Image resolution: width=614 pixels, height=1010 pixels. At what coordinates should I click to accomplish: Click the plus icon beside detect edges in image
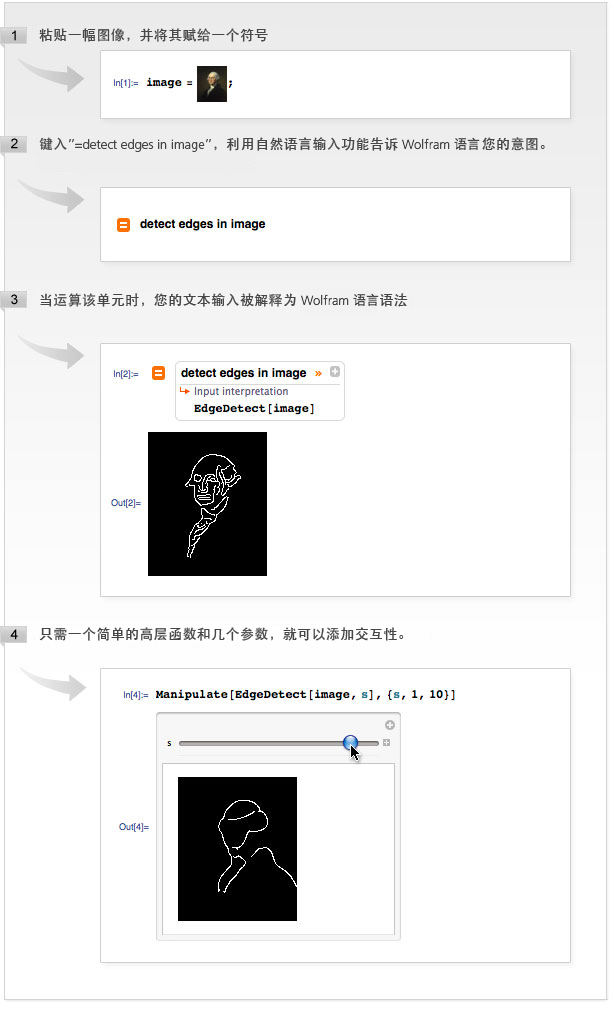335,372
